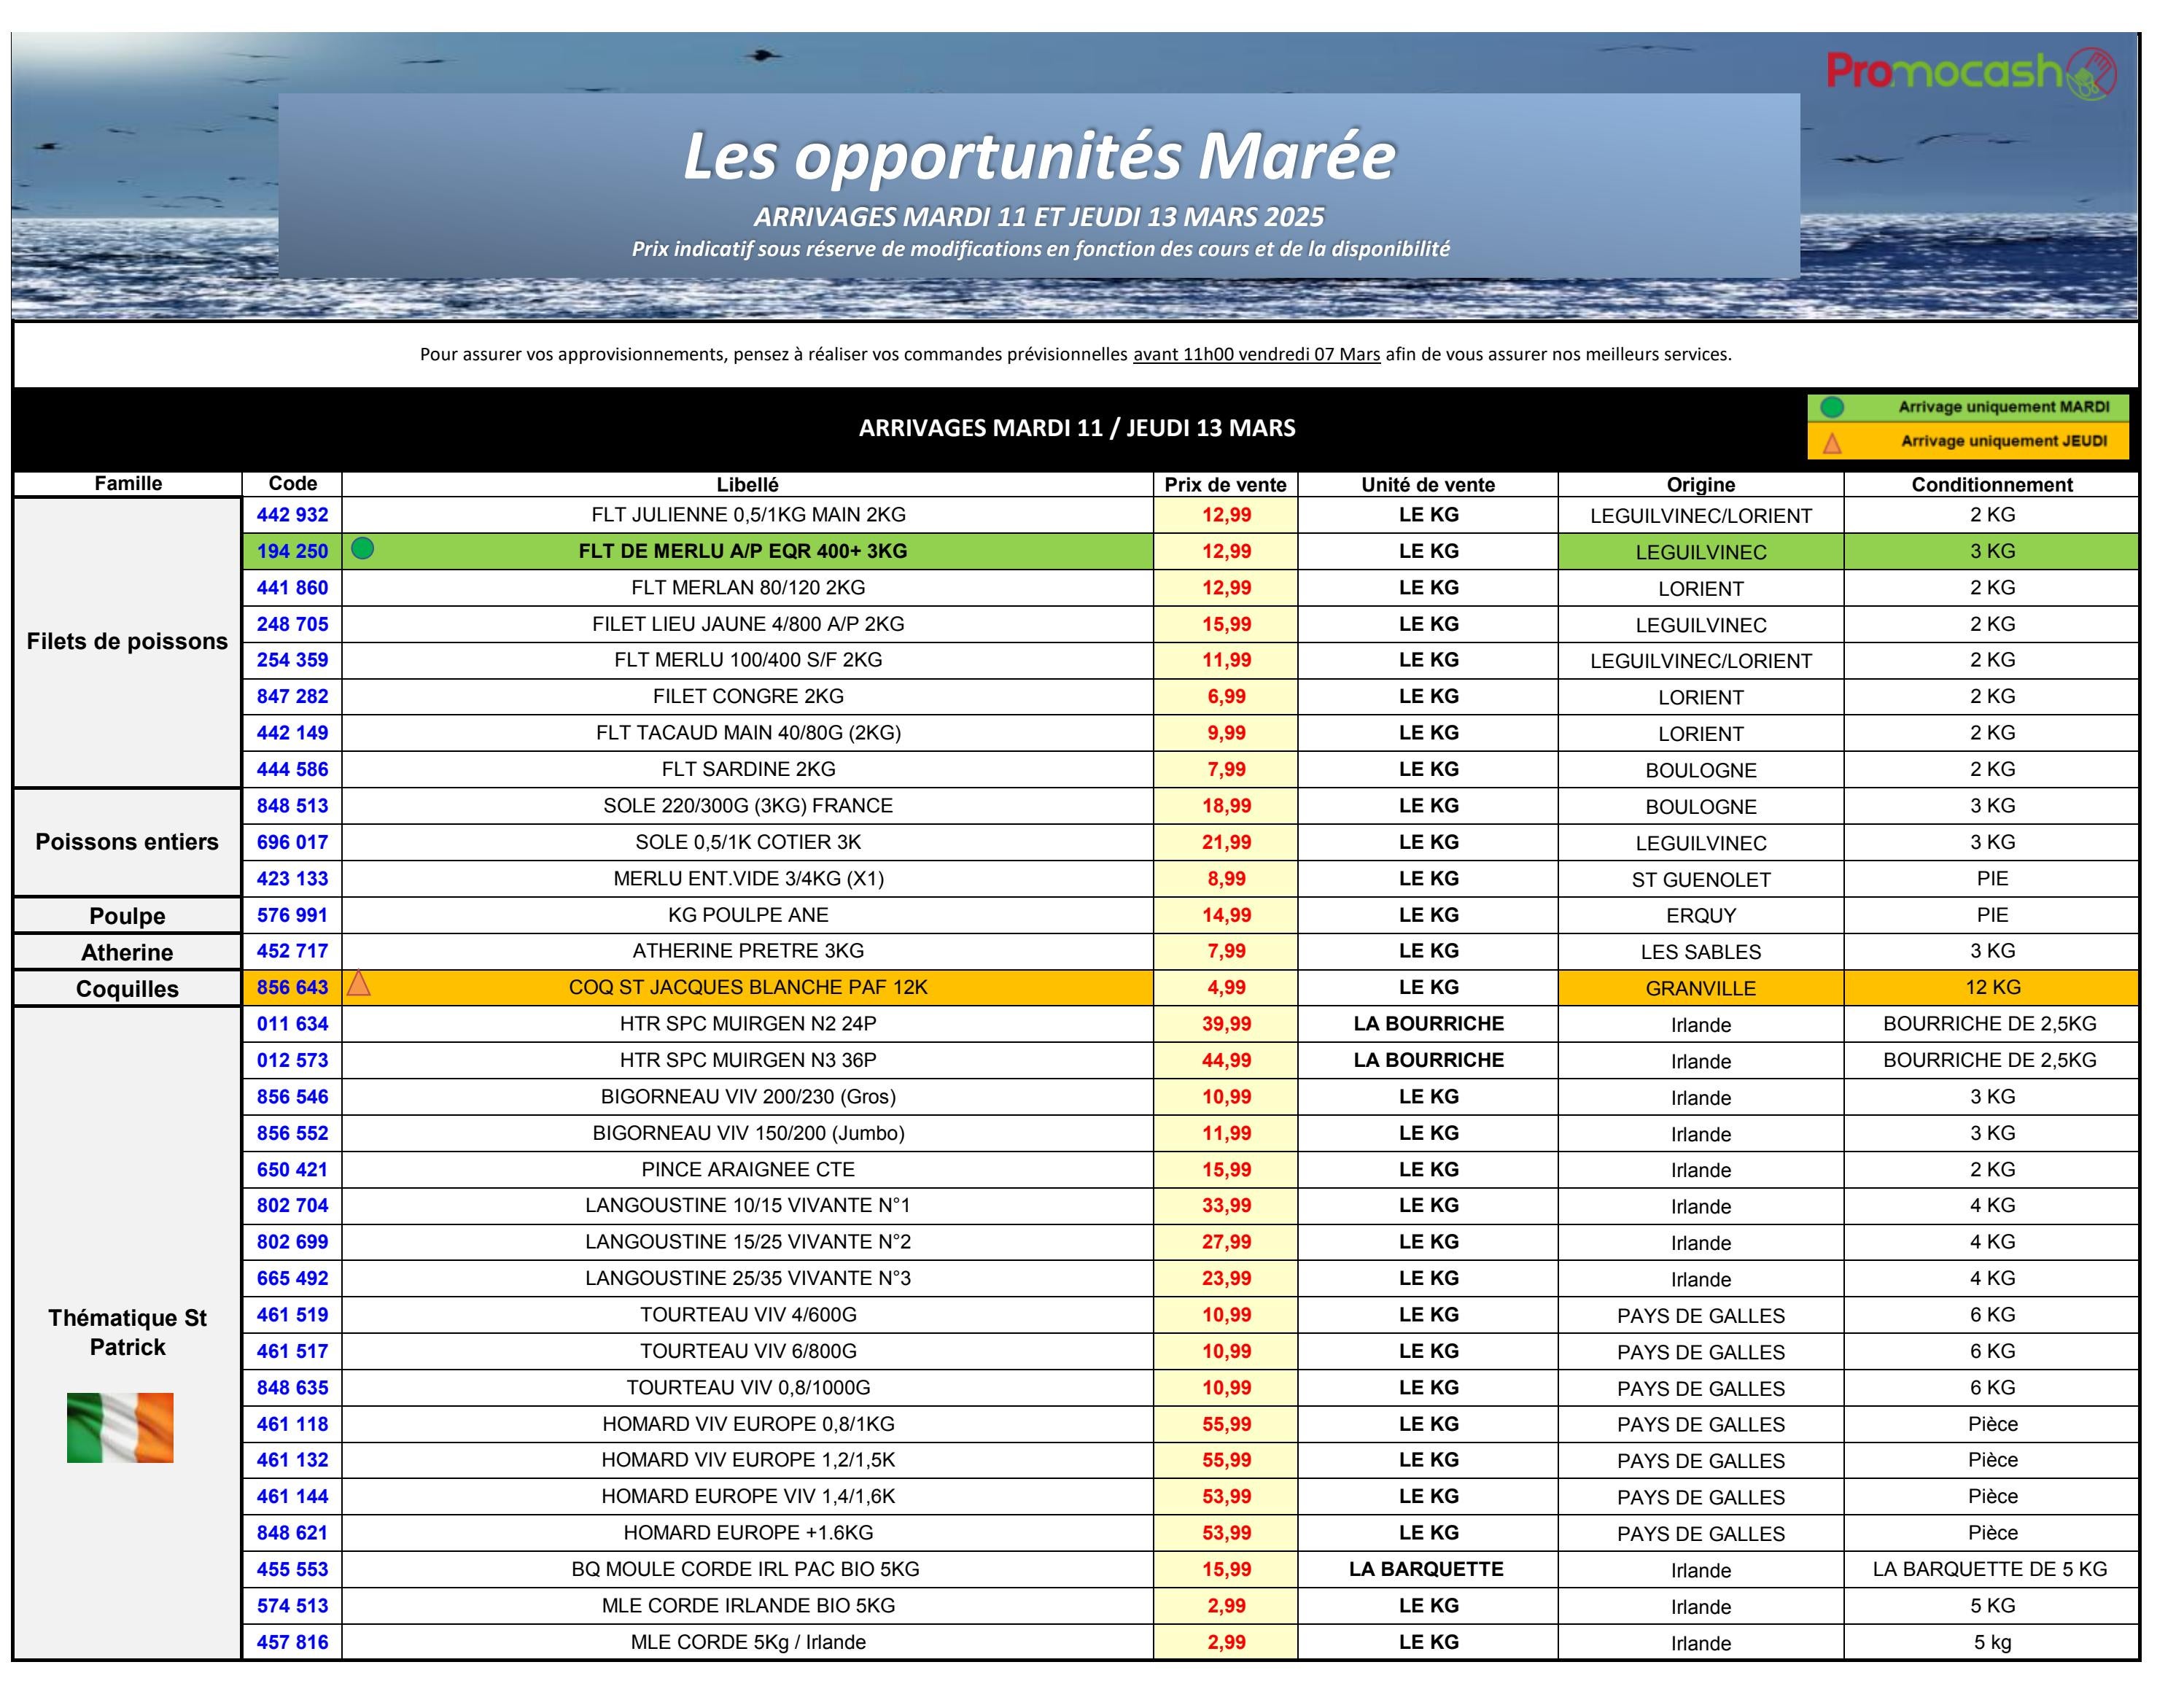Image resolution: width=2184 pixels, height=1689 pixels.
Task: Select the 'Poulpe' family cell
Action: [x=128, y=916]
